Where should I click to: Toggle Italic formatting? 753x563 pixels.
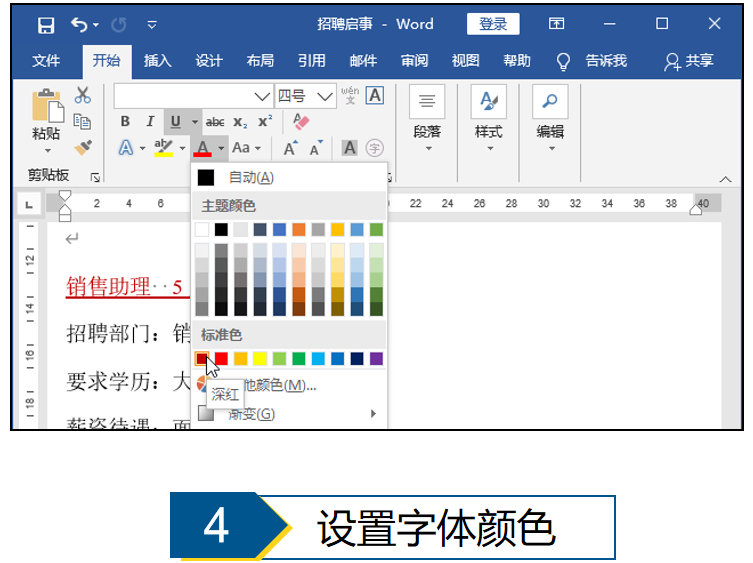(x=150, y=122)
